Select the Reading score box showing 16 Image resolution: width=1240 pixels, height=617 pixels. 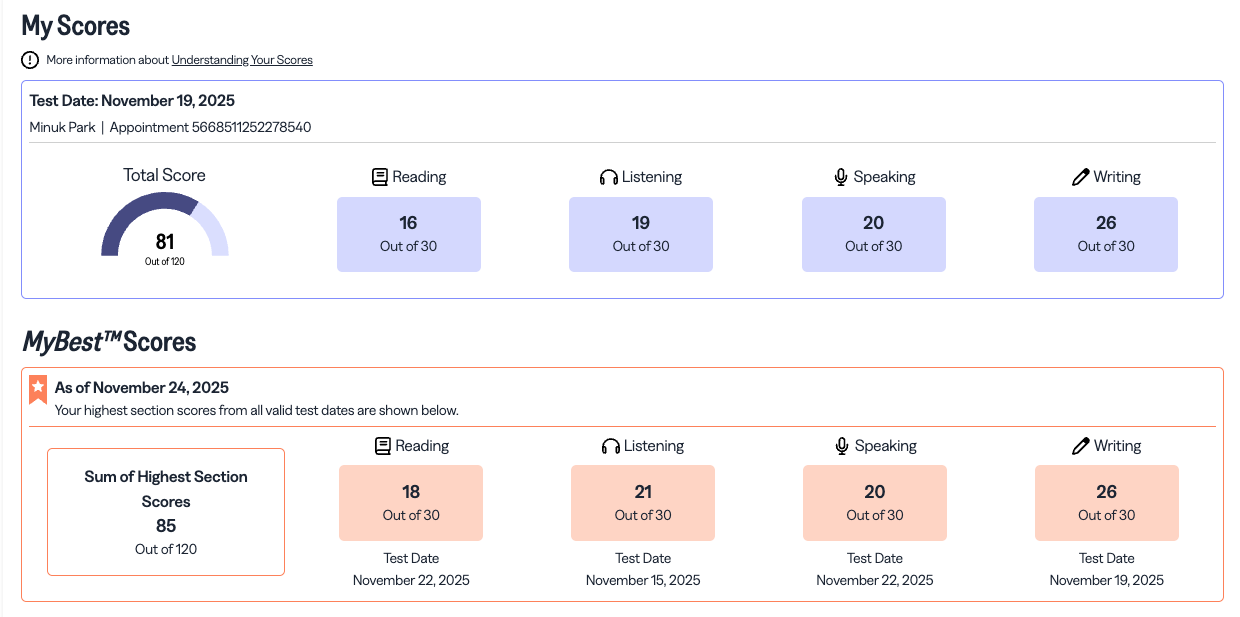pos(408,234)
